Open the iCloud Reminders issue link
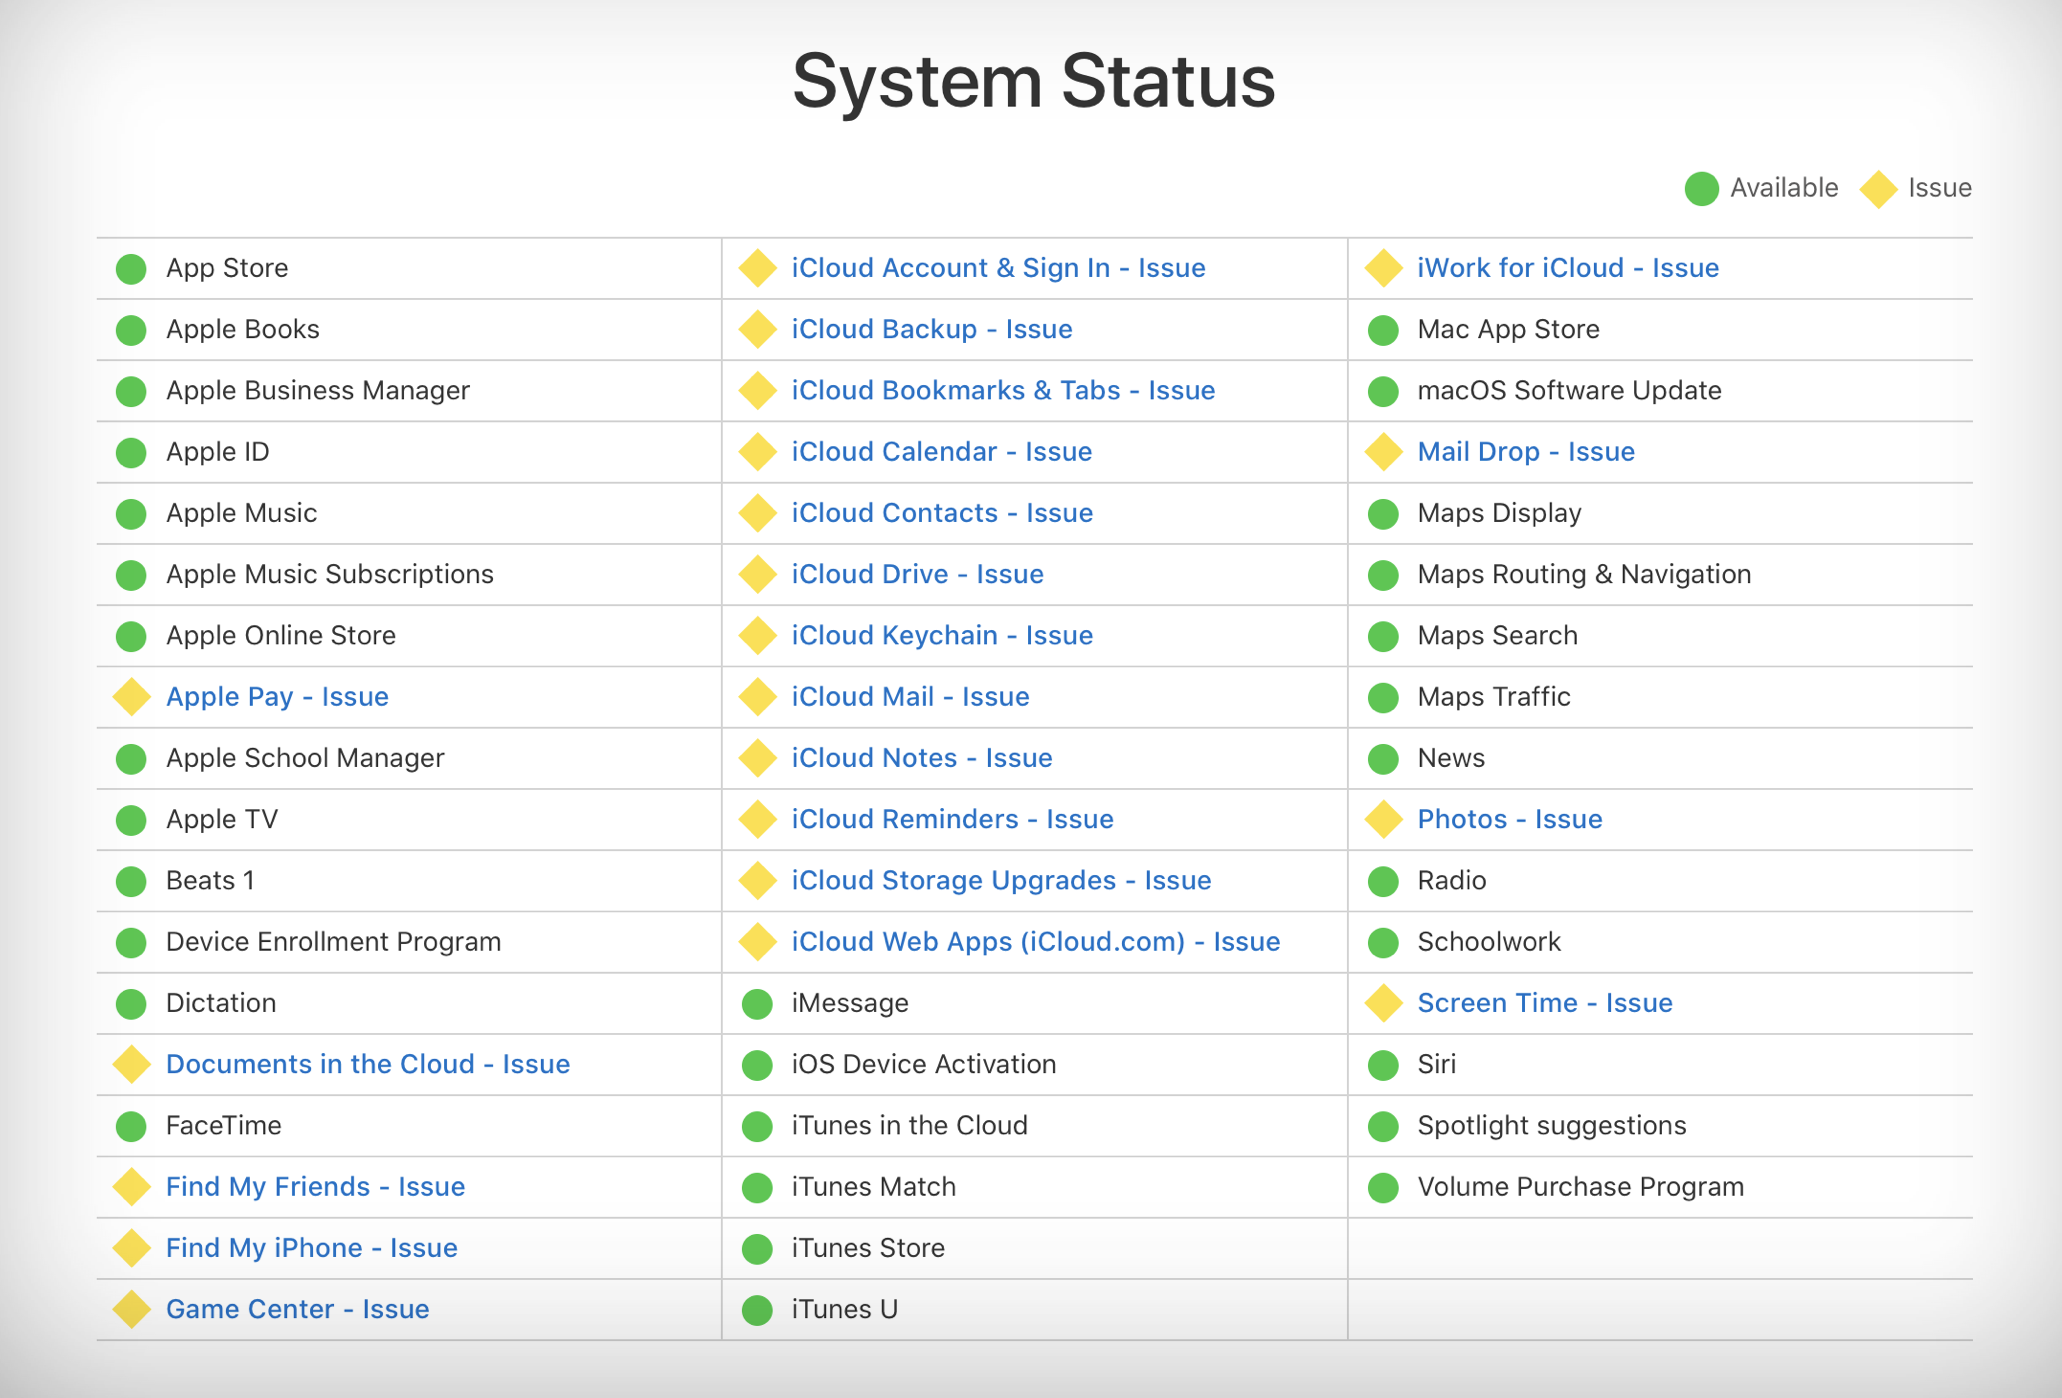This screenshot has height=1398, width=2062. 952,819
